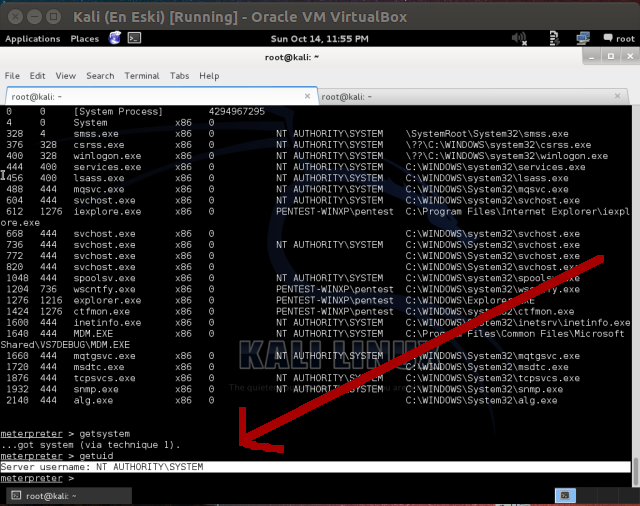Click the wscntfy.exe process name
This screenshot has width=640, height=506.
point(104,289)
